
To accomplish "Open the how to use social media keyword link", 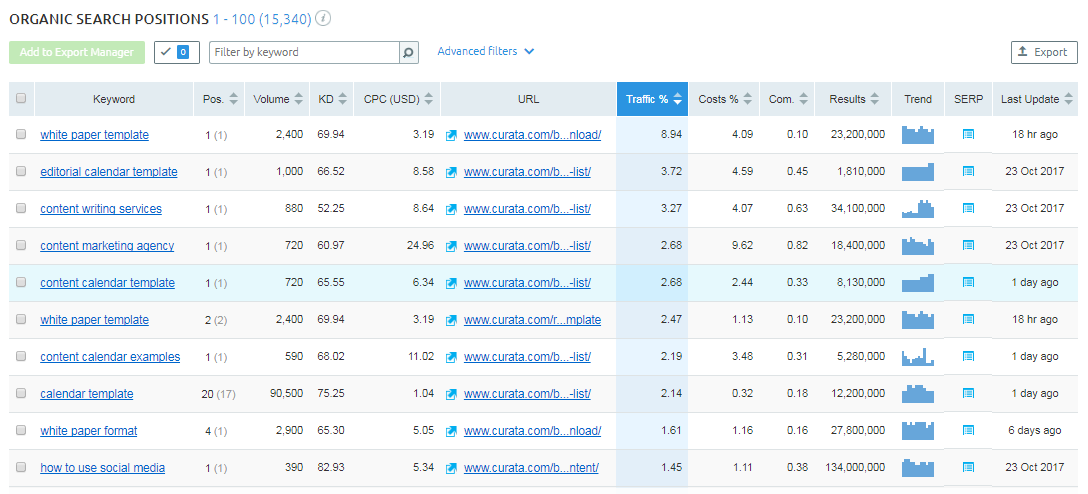I will pos(103,468).
